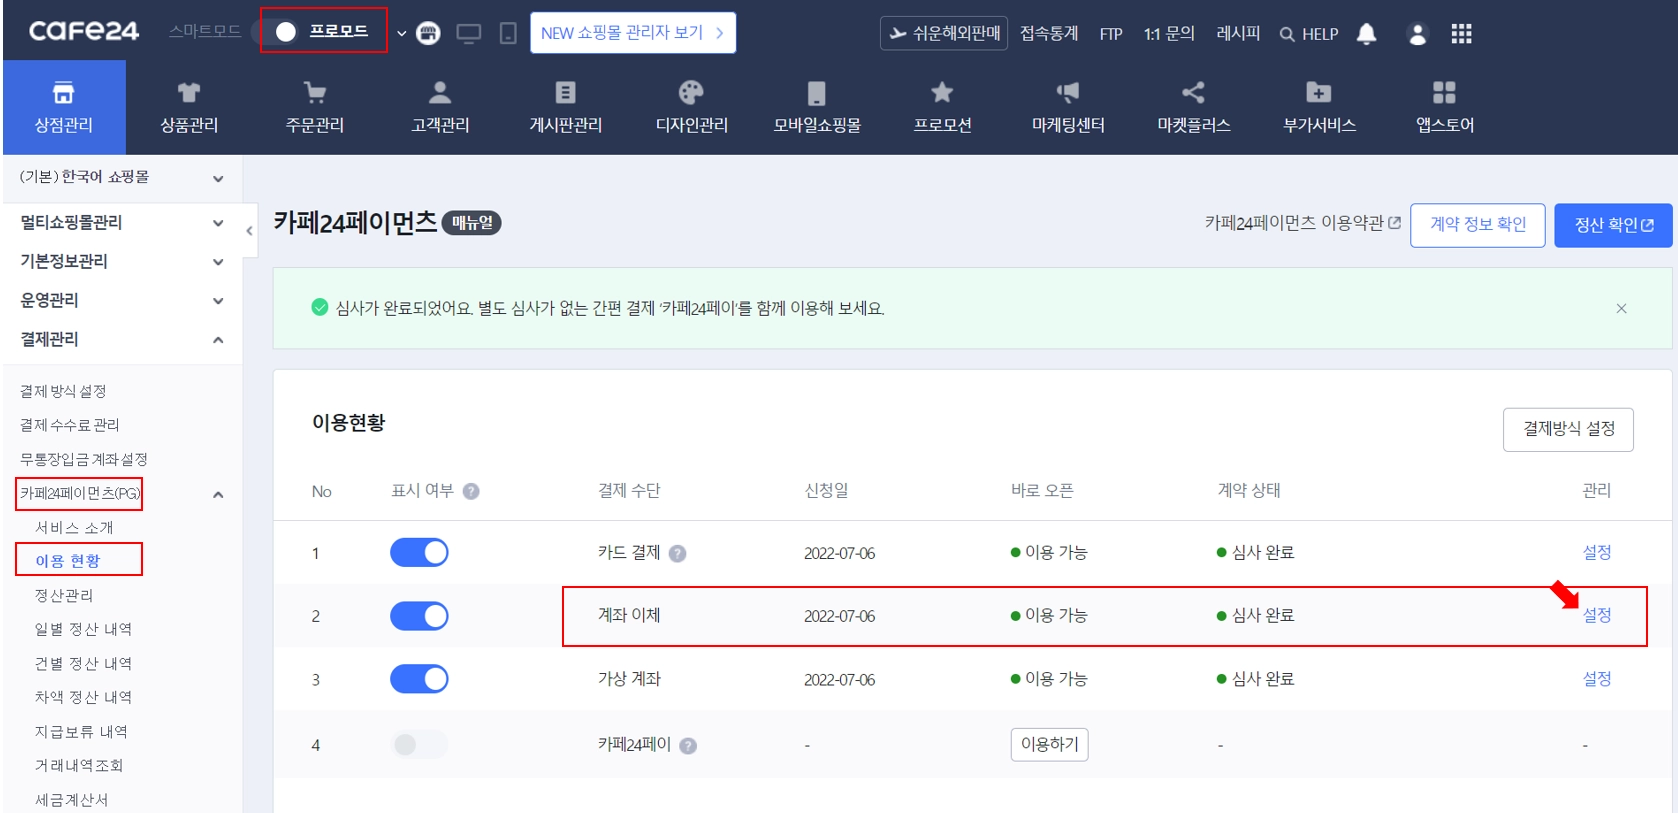Click the 마케팅센터 megaphone icon
1678x813 pixels.
coord(1068,93)
